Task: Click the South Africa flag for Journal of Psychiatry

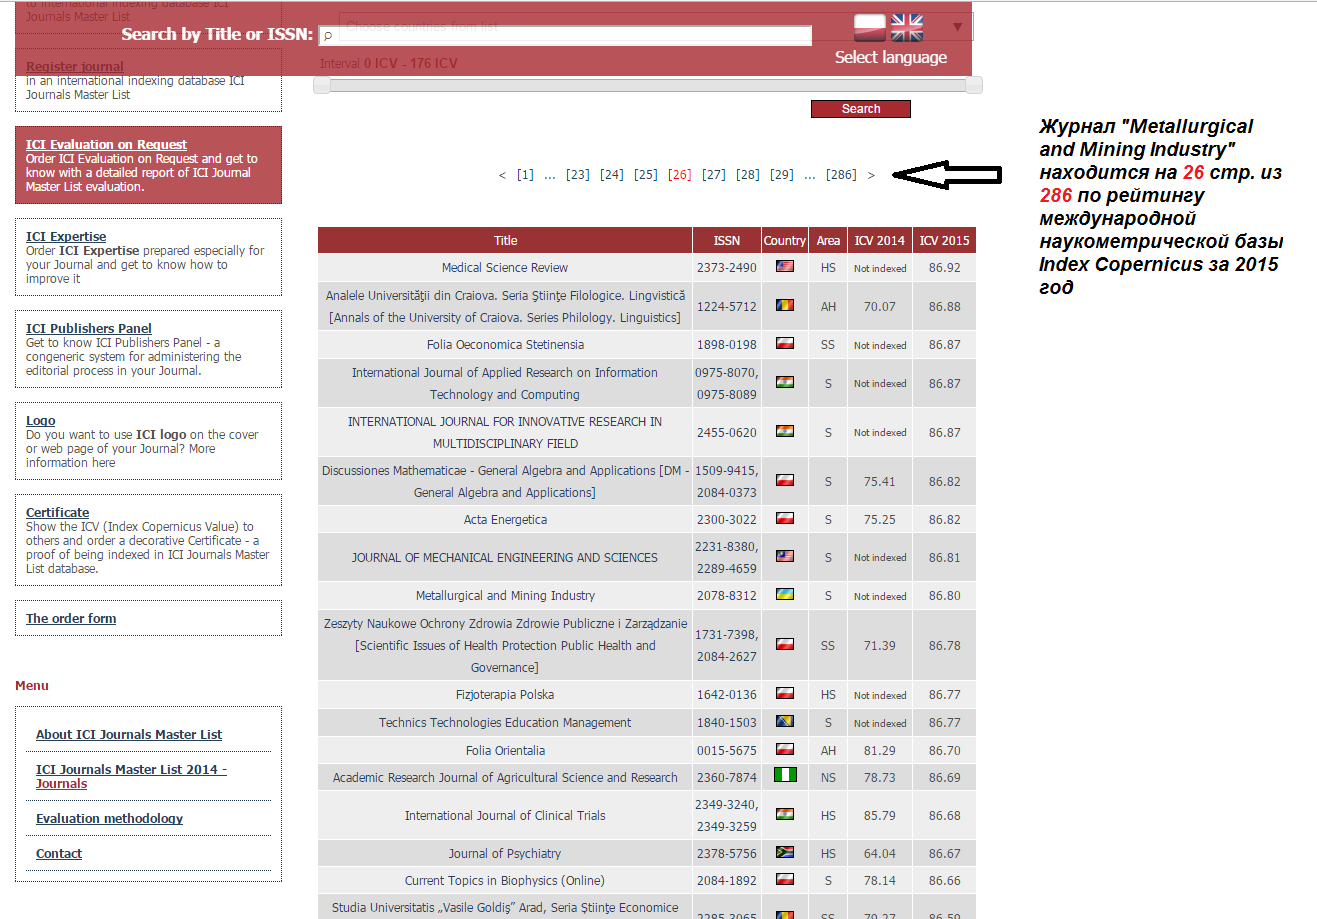Action: coord(785,853)
